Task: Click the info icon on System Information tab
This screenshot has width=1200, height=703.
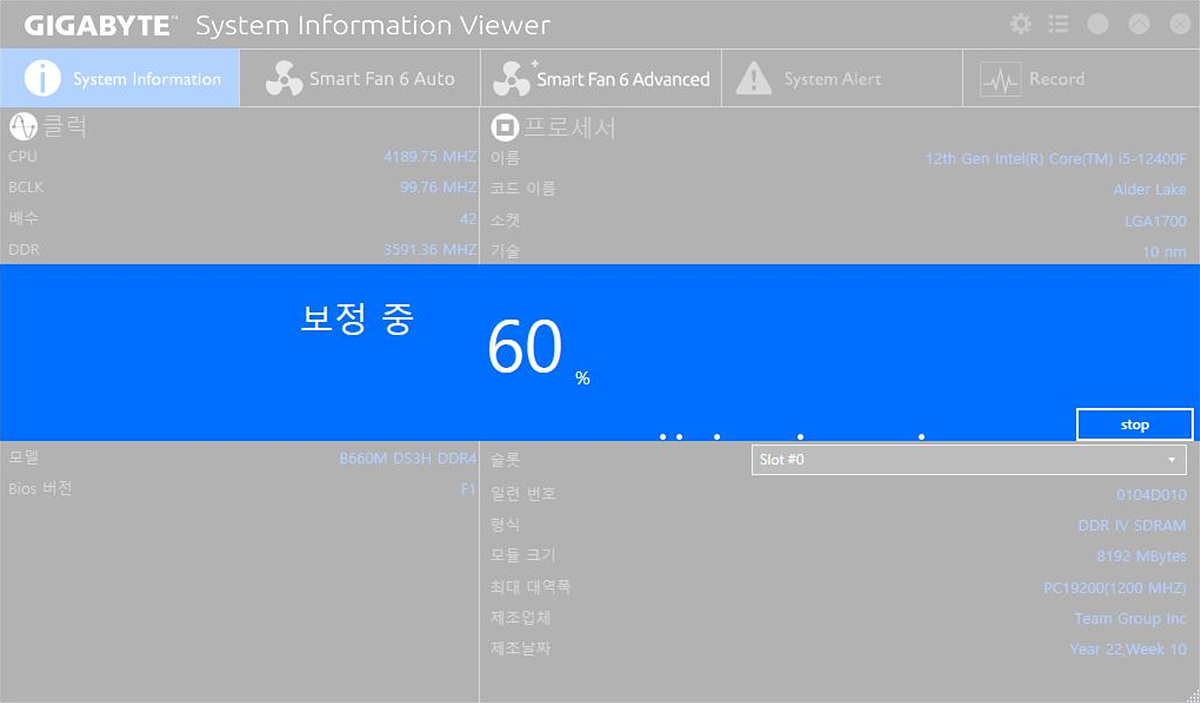Action: pyautogui.click(x=42, y=78)
